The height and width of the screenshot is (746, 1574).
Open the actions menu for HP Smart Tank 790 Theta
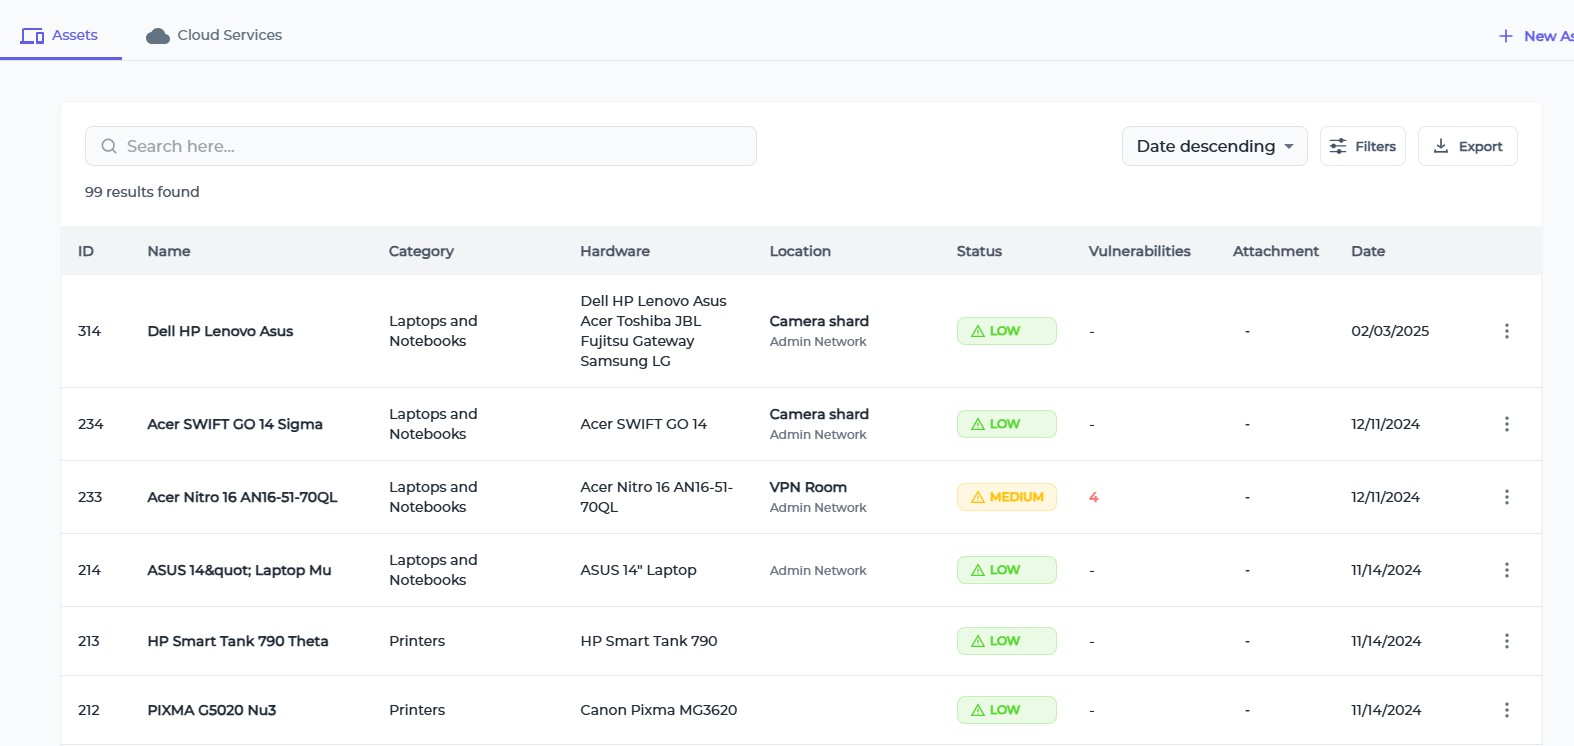1506,641
